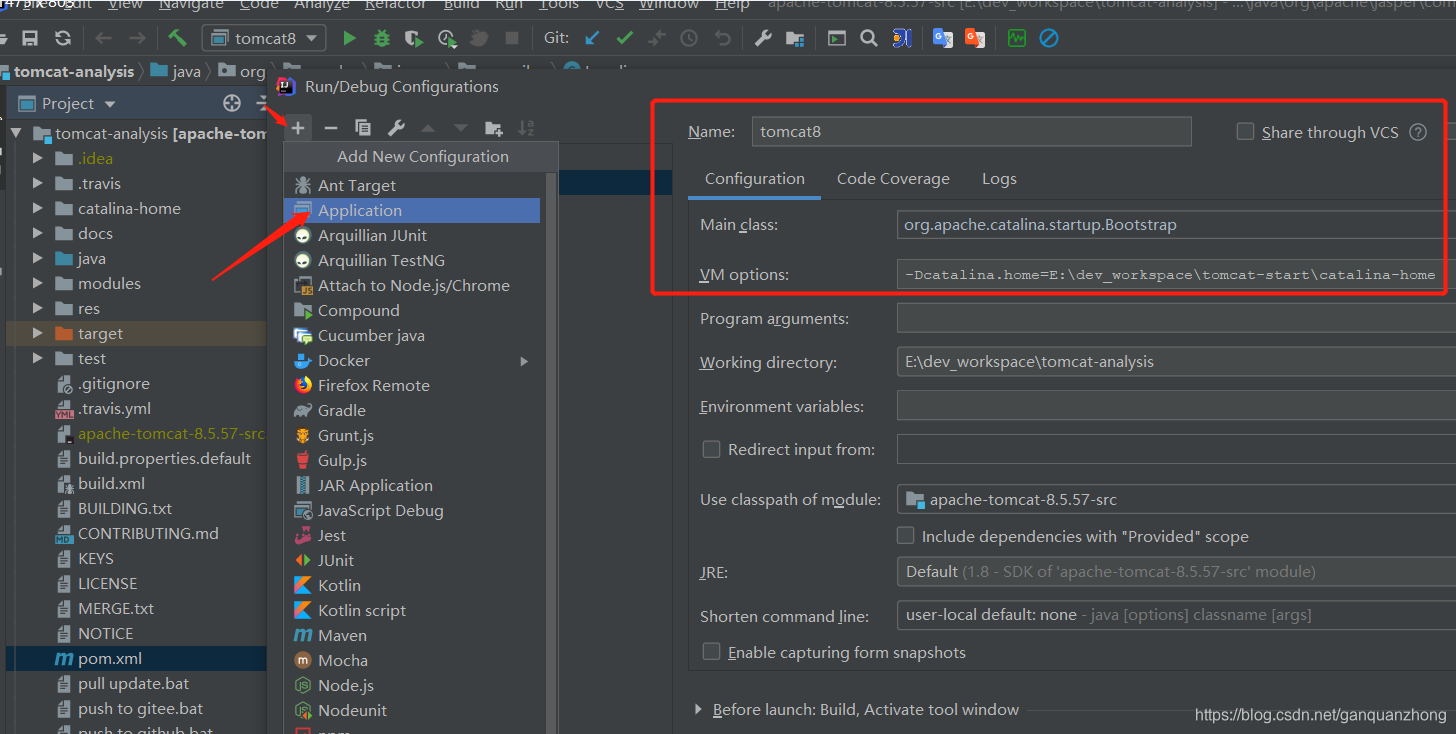
Task: Revert changes with Git rollback icon
Action: [722, 38]
